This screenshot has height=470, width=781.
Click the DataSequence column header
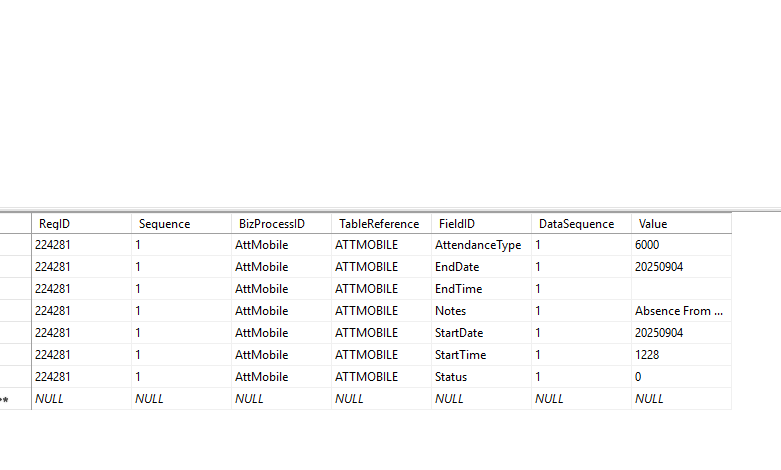point(574,224)
